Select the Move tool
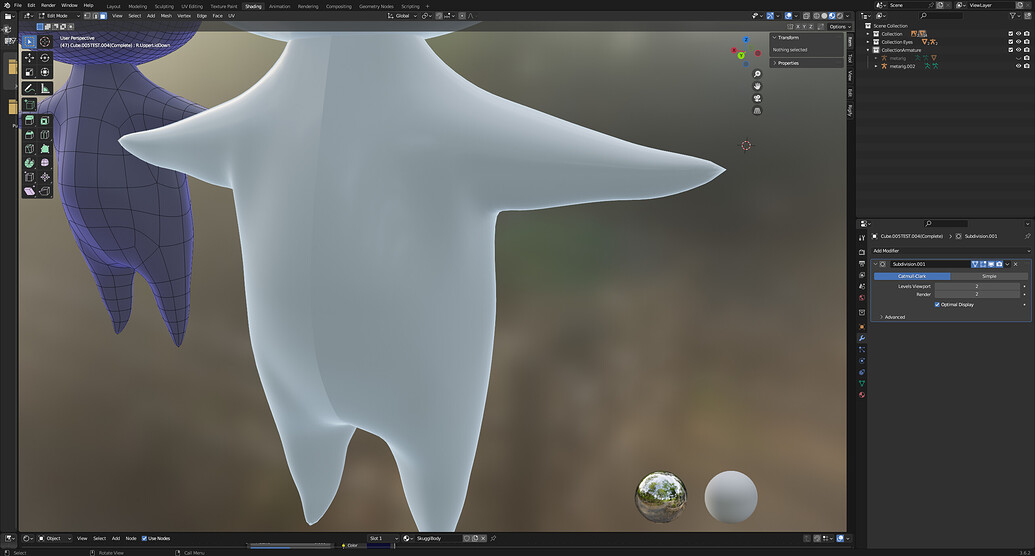Image resolution: width=1035 pixels, height=556 pixels. pos(29,58)
